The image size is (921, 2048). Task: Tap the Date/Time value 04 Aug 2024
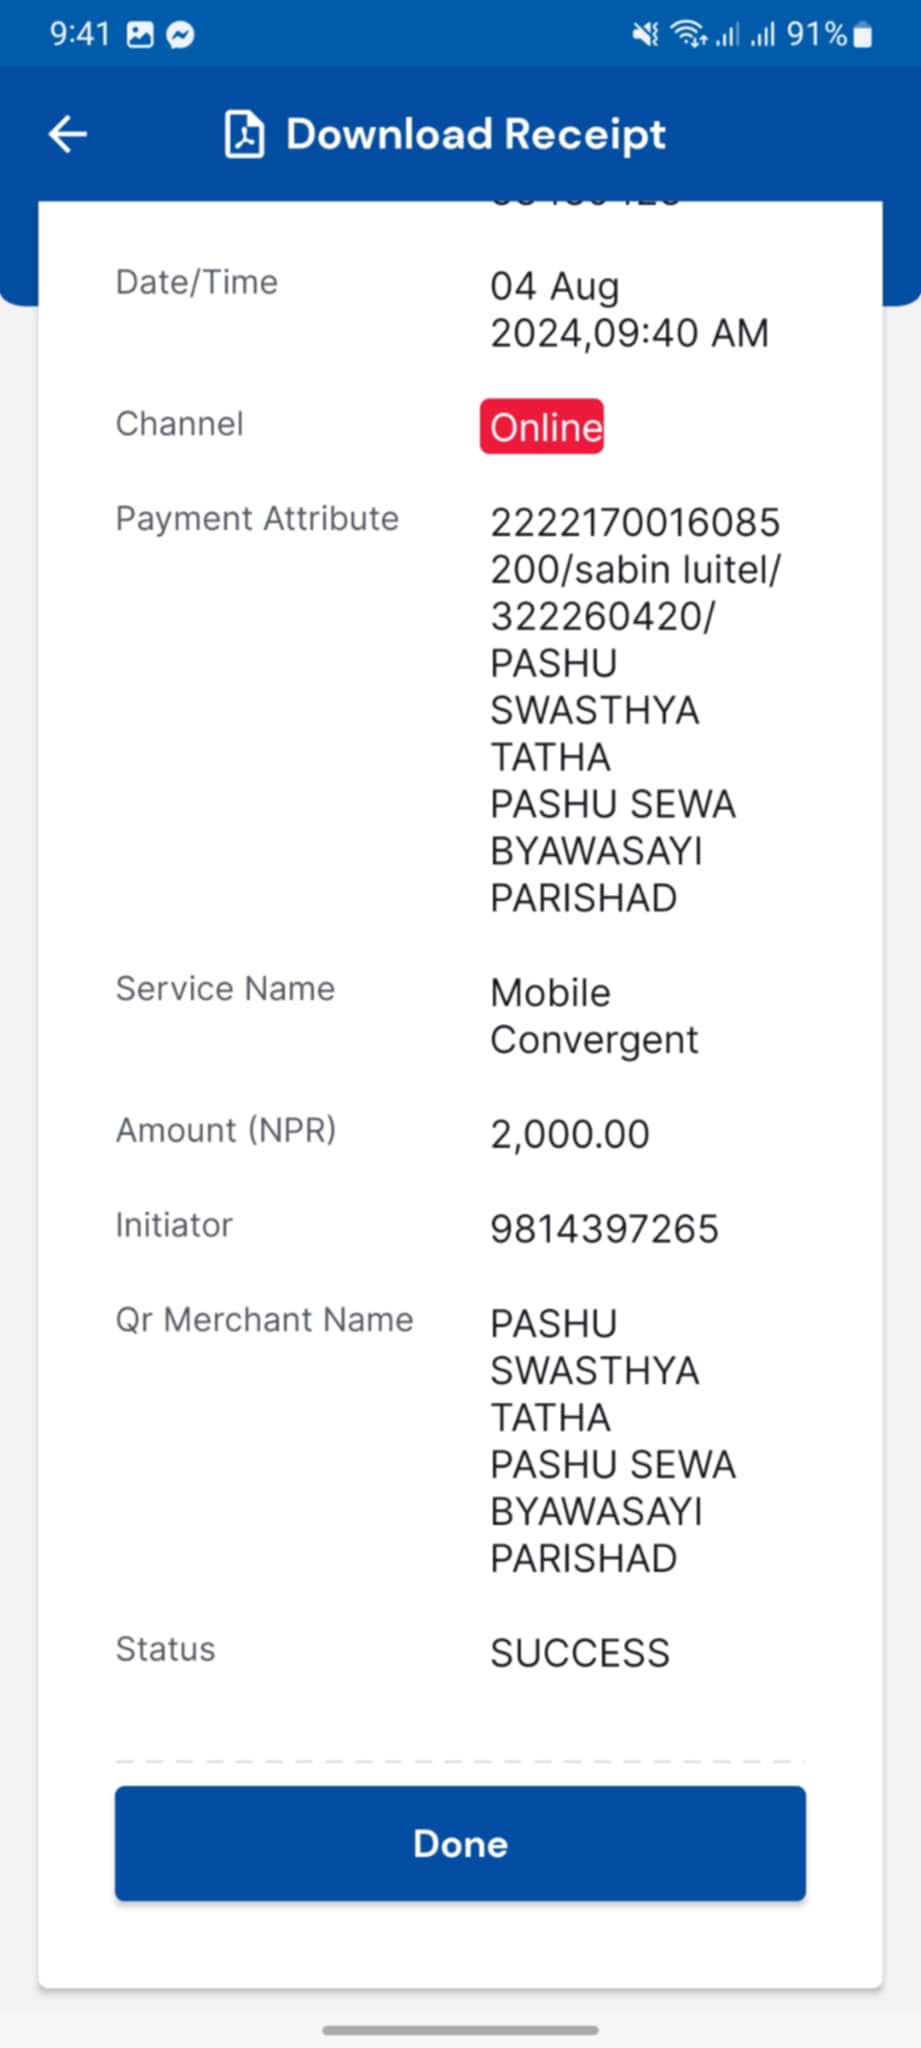[x=629, y=309]
